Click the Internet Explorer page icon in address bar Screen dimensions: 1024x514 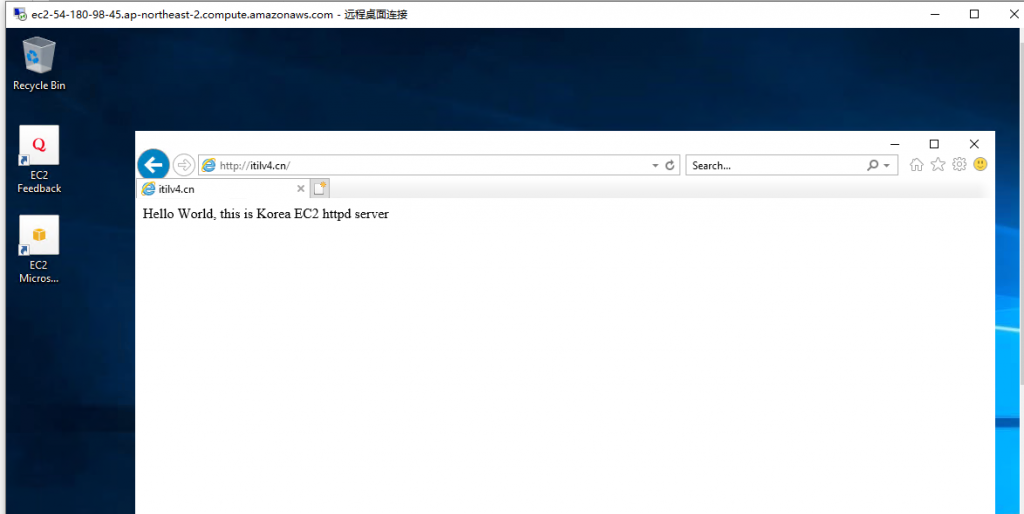[208, 165]
